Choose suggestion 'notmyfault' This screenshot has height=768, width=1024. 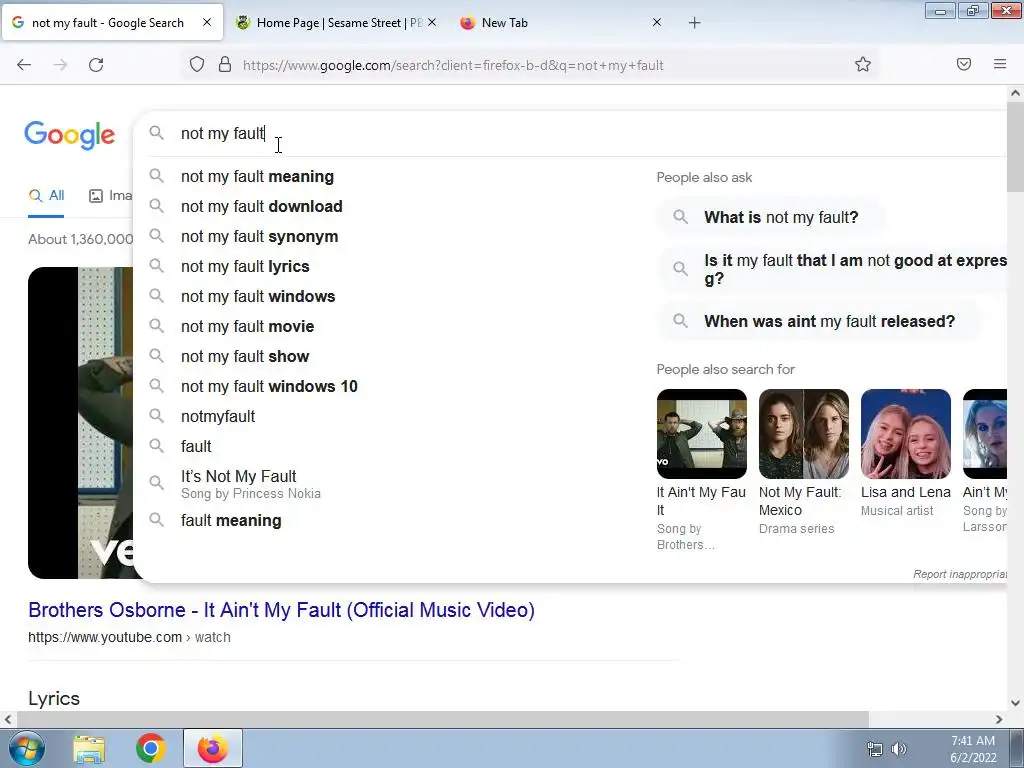218,417
